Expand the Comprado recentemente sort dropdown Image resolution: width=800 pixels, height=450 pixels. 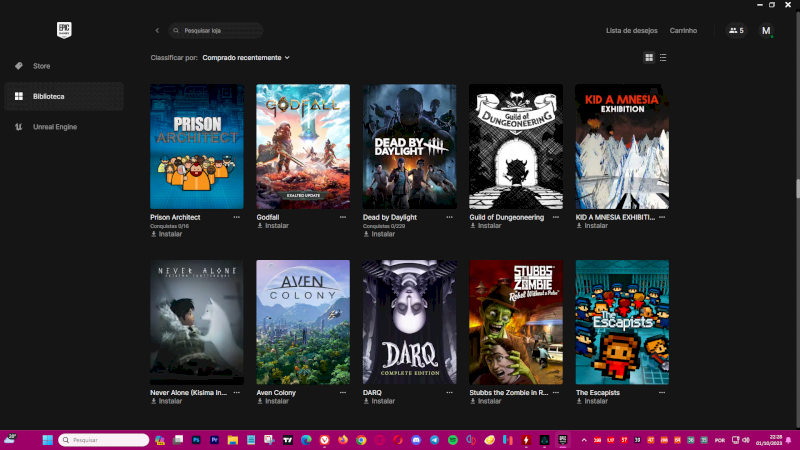(246, 58)
